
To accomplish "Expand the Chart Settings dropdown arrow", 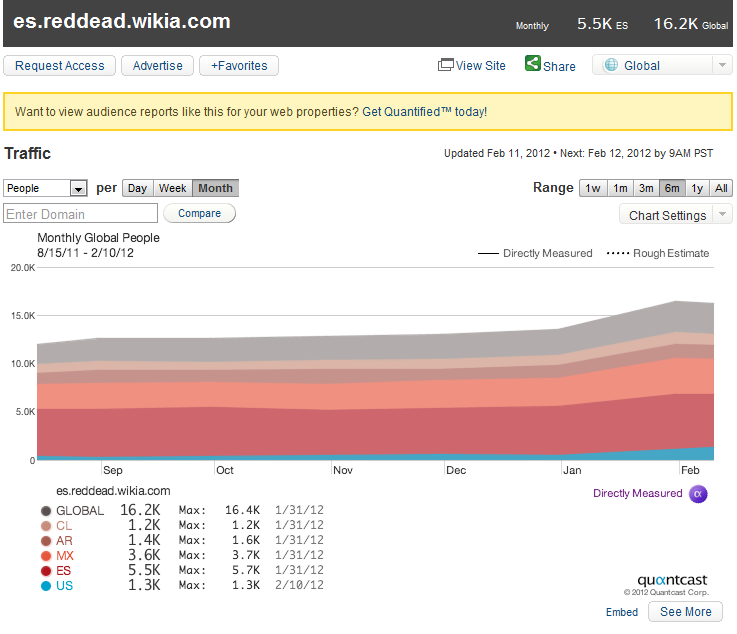I will point(722,215).
